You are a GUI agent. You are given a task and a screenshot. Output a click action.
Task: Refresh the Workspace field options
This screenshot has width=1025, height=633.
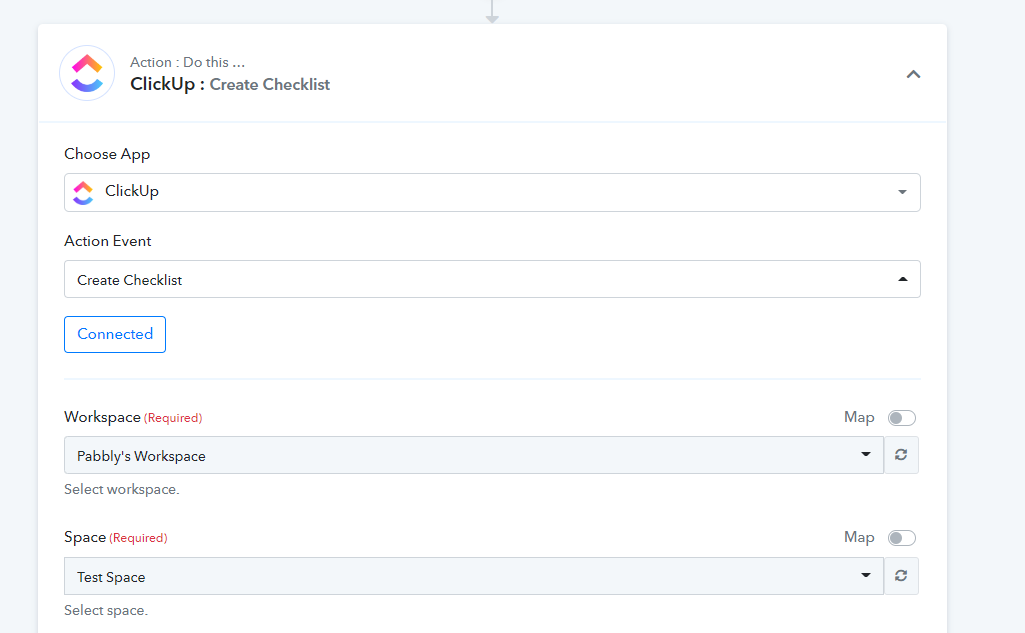[901, 454]
